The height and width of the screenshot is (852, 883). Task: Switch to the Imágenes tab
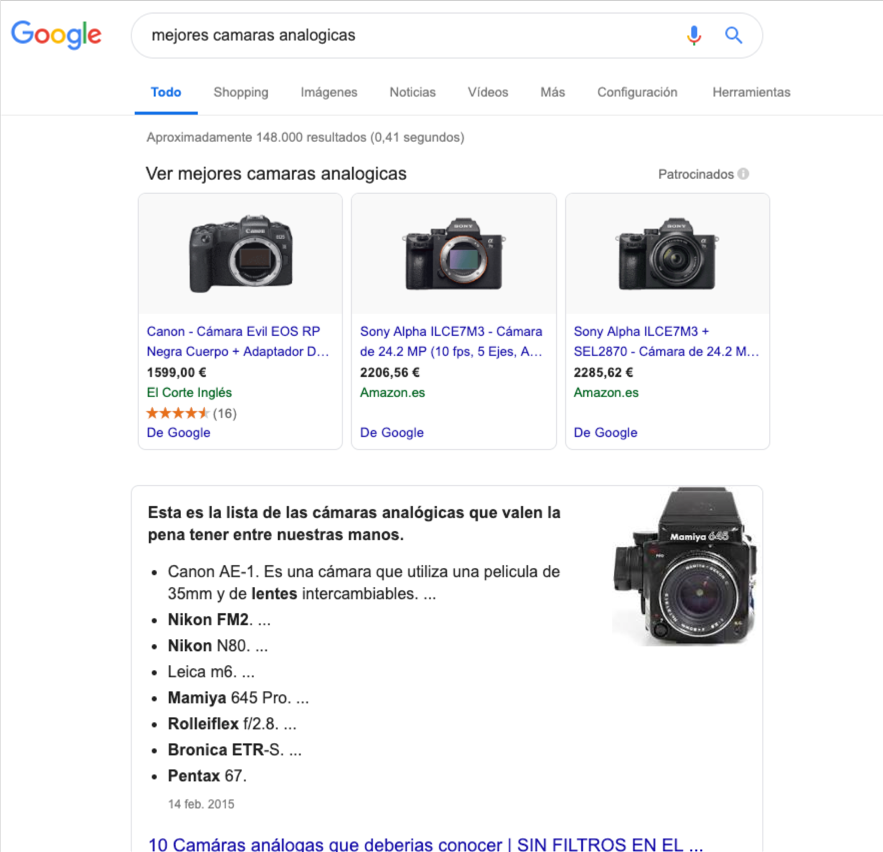[329, 92]
